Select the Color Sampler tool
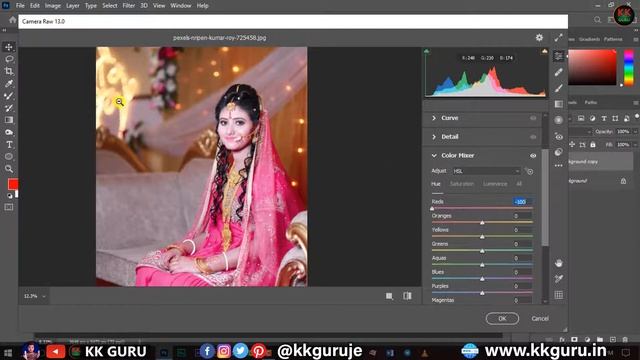640x360 pixels. (558, 279)
